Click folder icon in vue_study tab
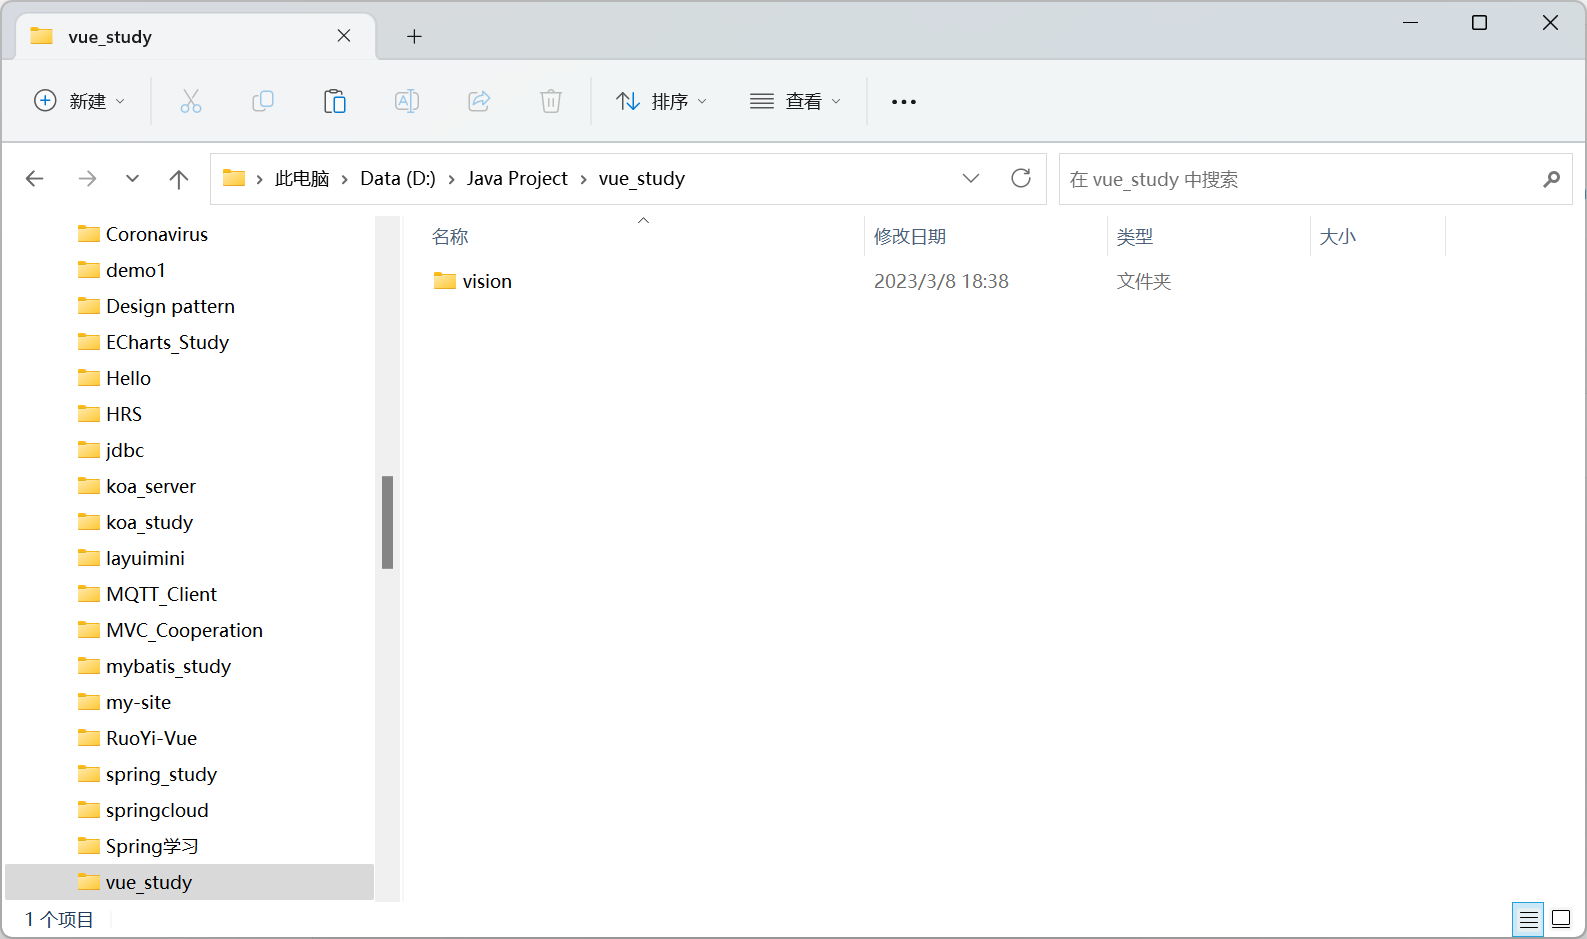Image resolution: width=1587 pixels, height=939 pixels. (x=42, y=36)
